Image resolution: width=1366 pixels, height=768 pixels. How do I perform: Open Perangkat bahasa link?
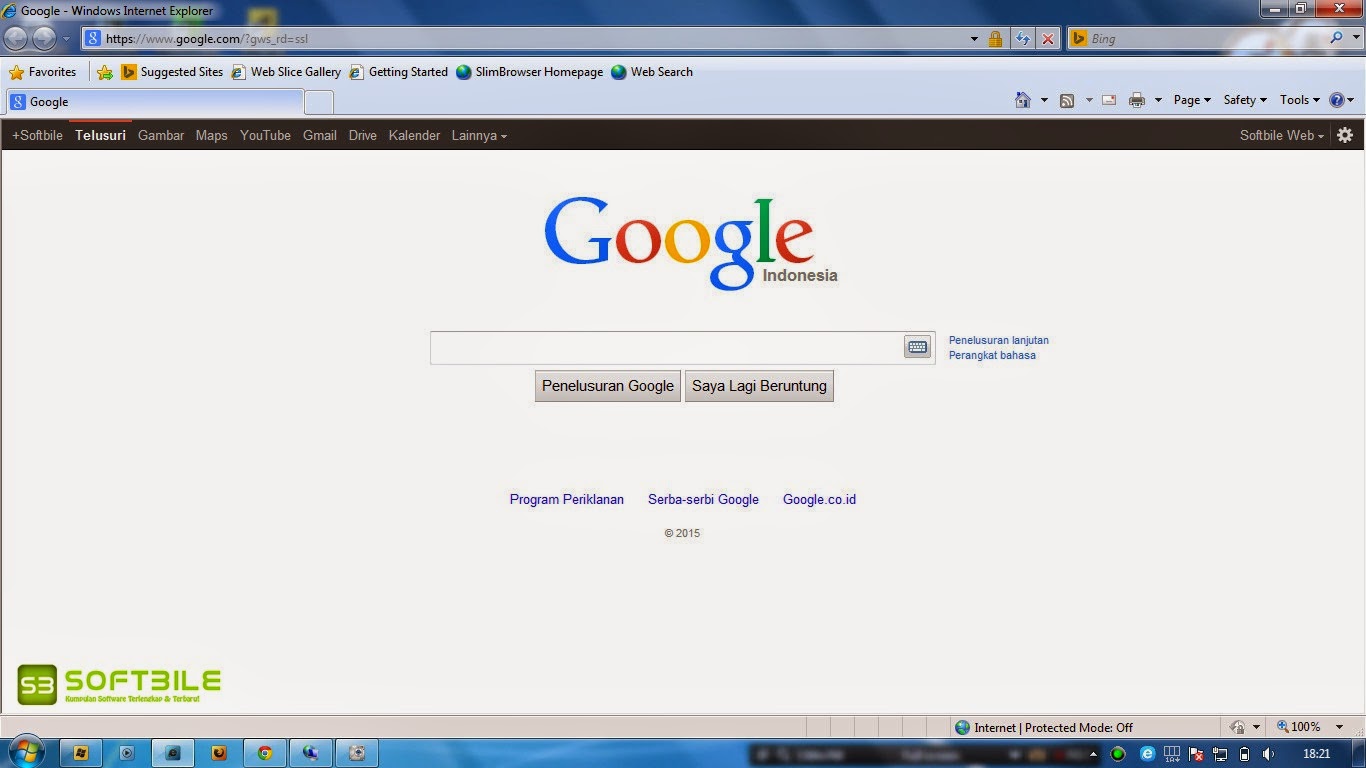pos(992,355)
